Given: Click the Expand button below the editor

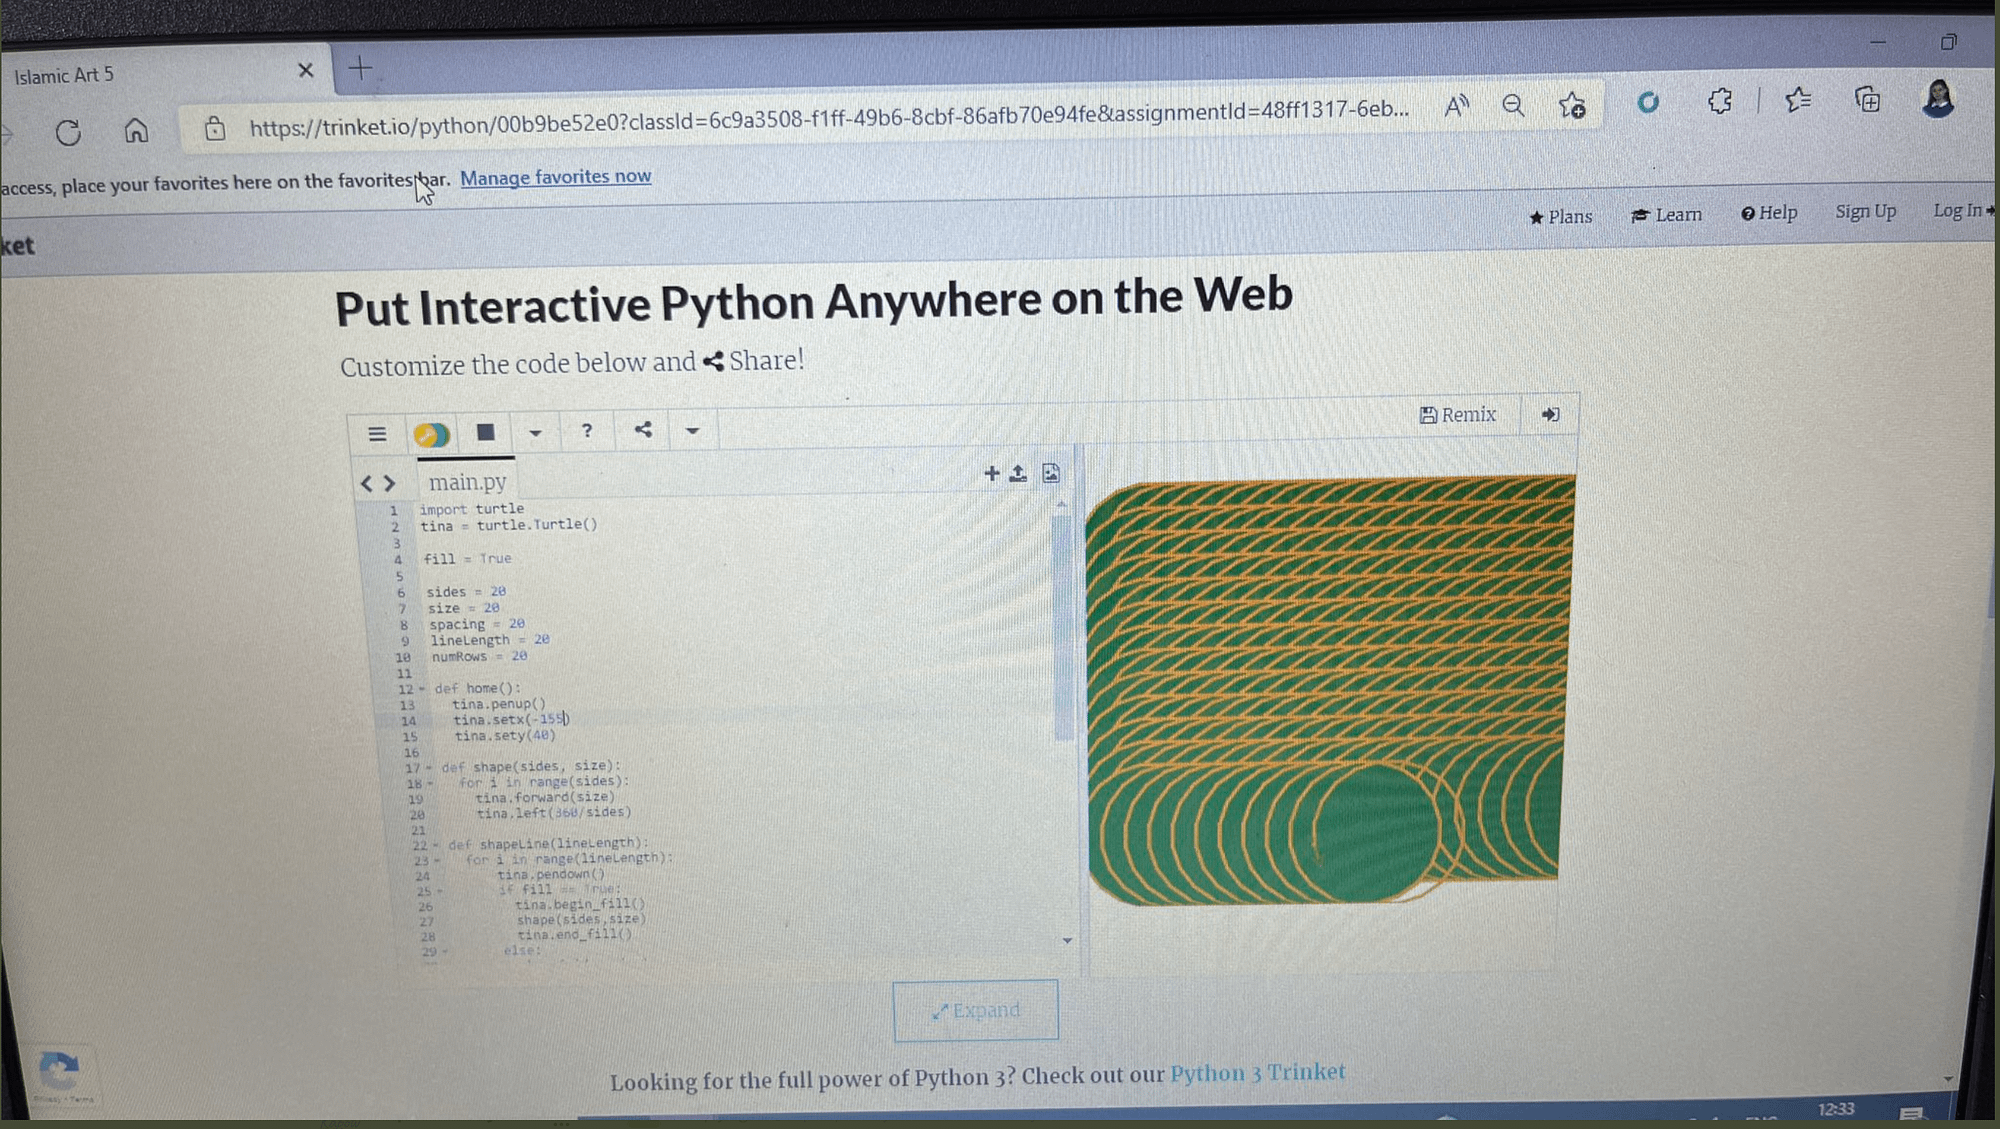Looking at the screenshot, I should click(976, 1010).
